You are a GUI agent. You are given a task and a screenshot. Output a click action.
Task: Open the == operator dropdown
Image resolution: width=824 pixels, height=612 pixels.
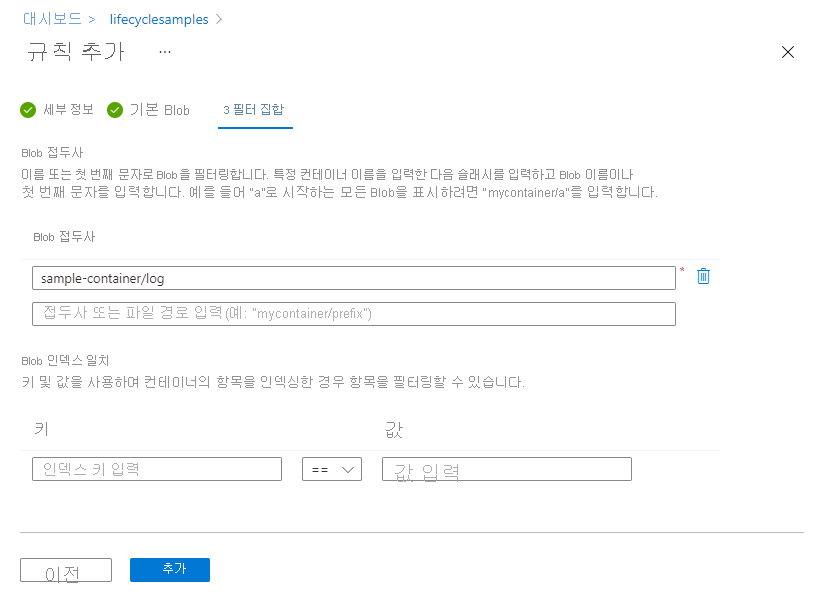tap(331, 468)
